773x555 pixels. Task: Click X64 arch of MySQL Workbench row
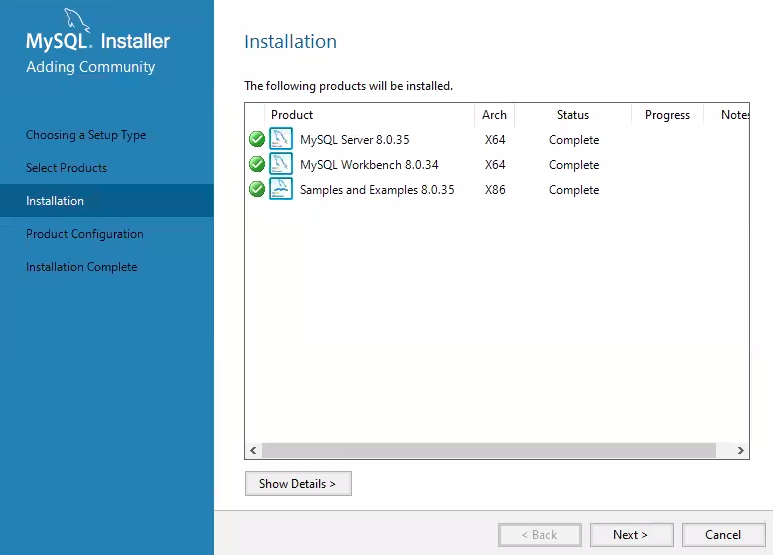tap(495, 165)
